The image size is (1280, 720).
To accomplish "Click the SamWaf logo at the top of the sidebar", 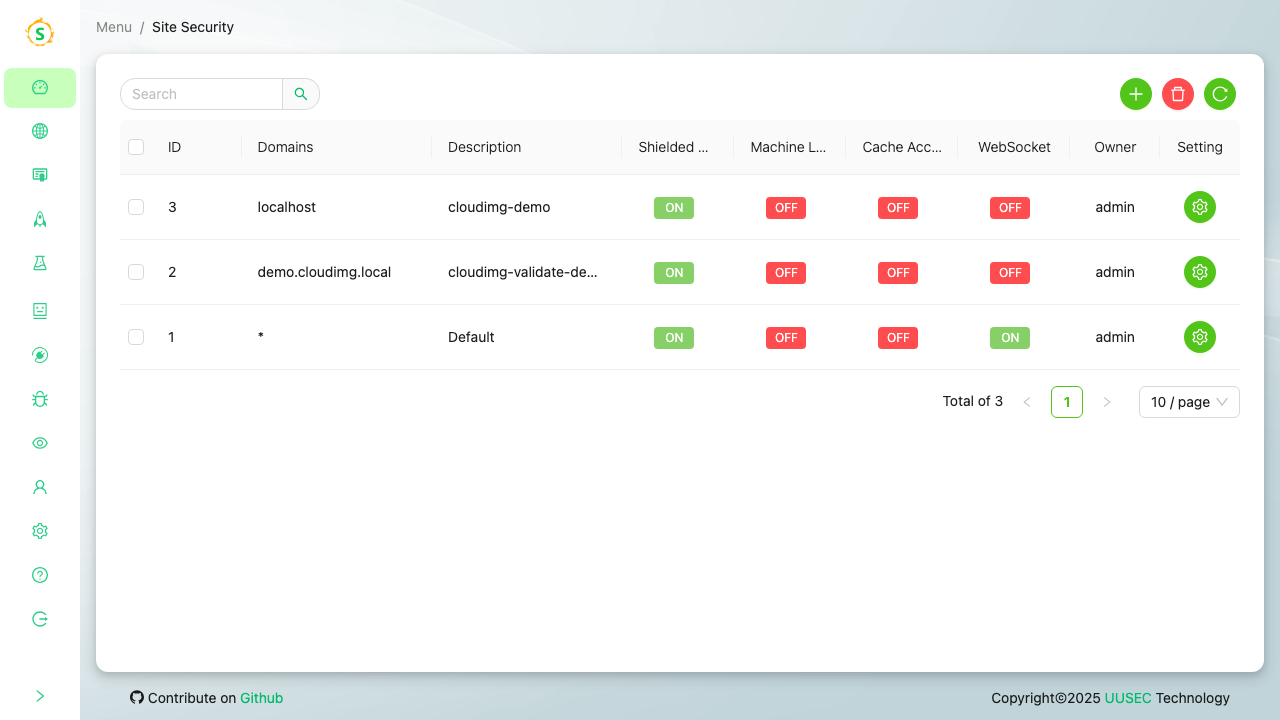I will [x=39, y=33].
